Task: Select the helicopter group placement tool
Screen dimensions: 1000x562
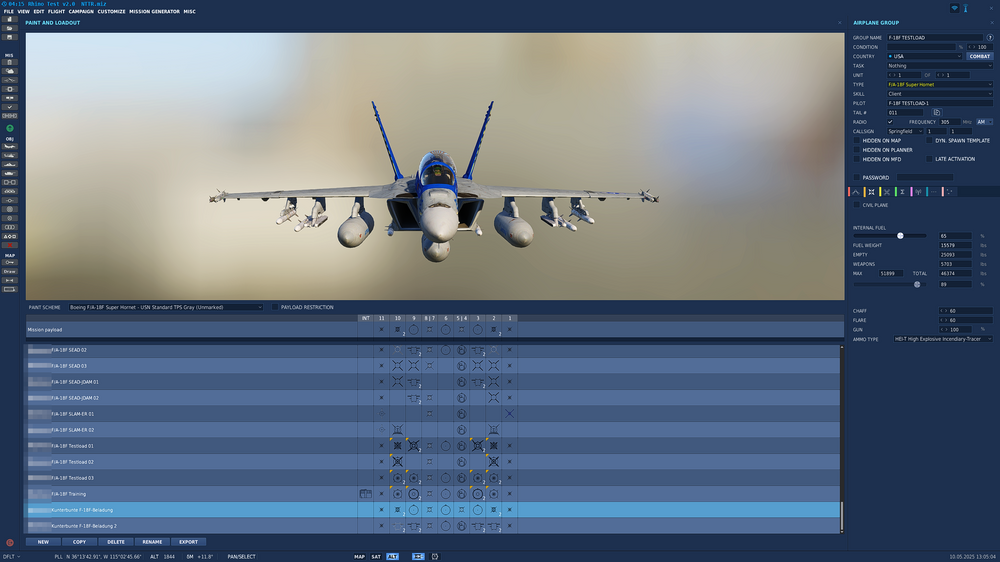Action: tap(10, 156)
